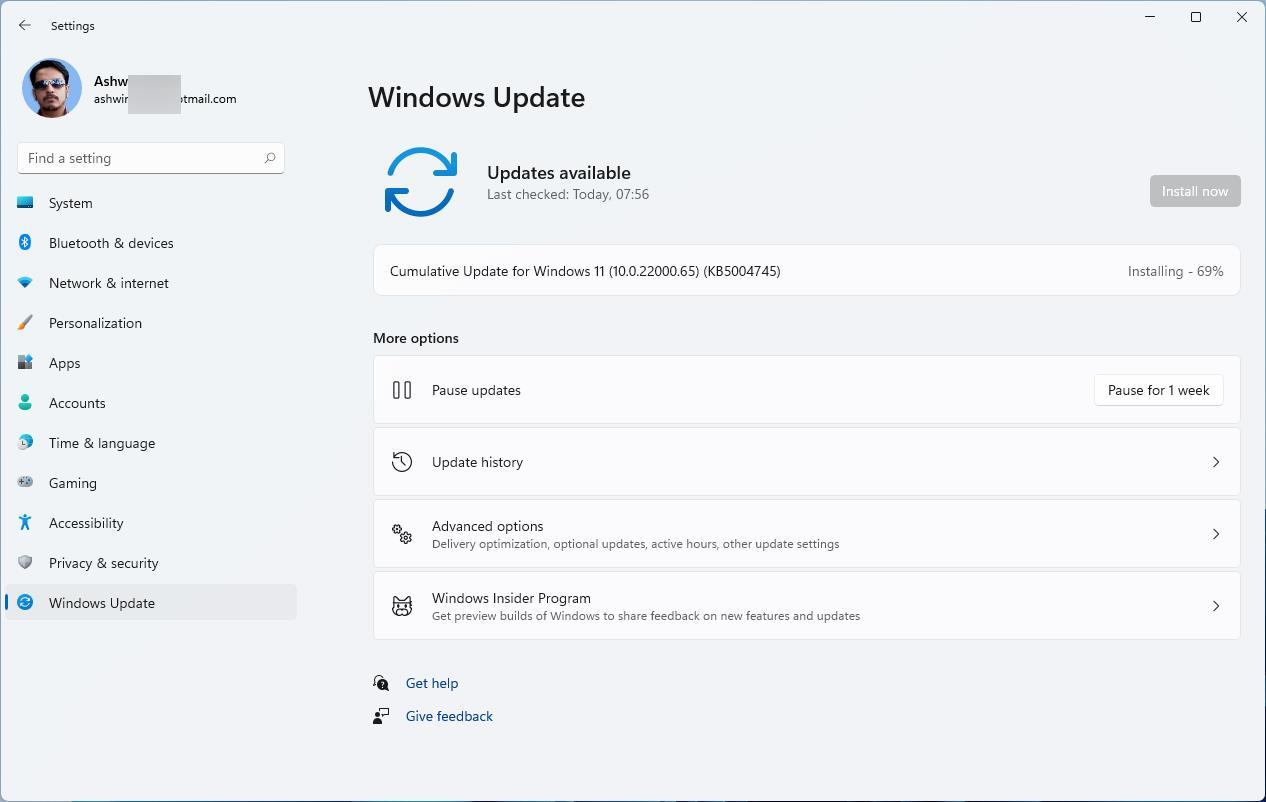This screenshot has width=1266, height=802.
Task: Click the Windows Update page title
Action: 477,97
